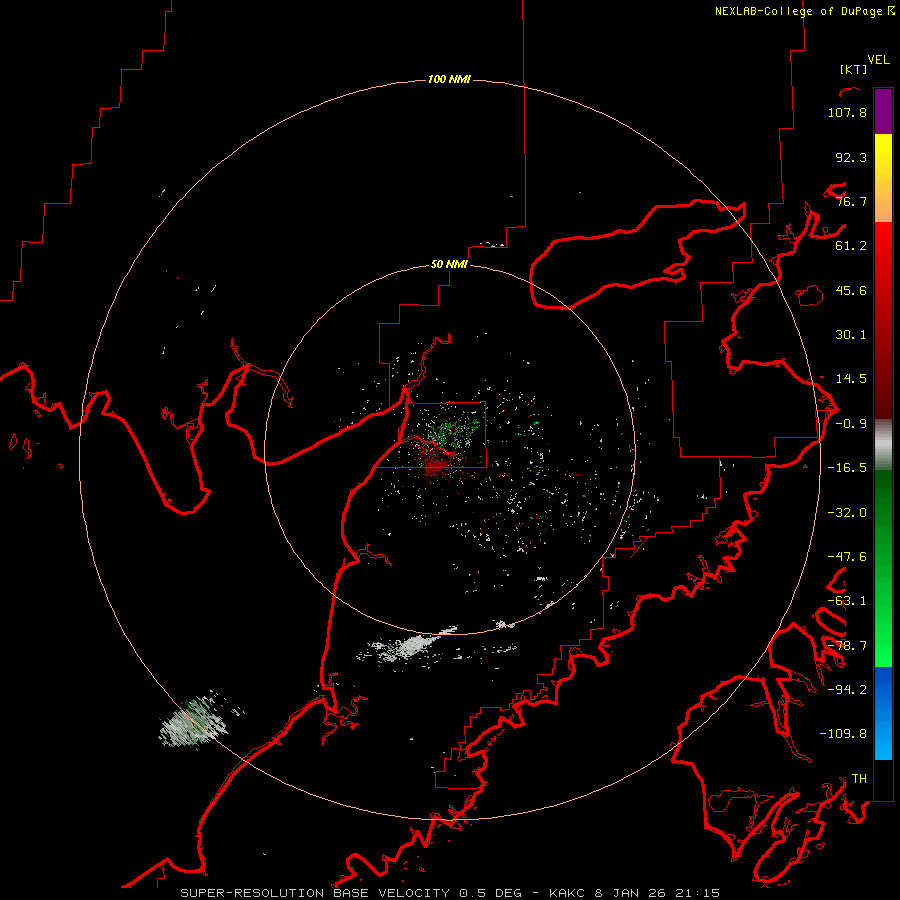
Task: Click the 14.5 velocity scale value
Action: click(x=851, y=379)
